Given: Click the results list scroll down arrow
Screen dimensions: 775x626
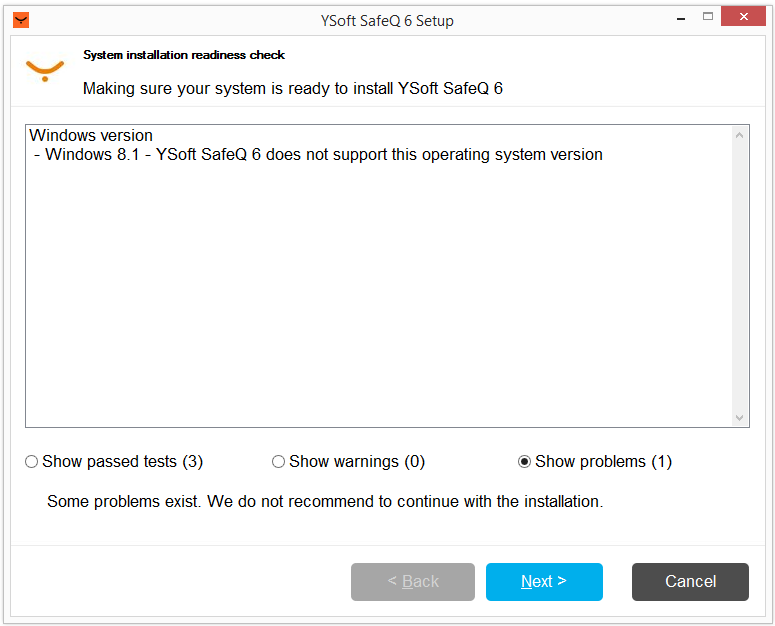Looking at the screenshot, I should pyautogui.click(x=740, y=417).
